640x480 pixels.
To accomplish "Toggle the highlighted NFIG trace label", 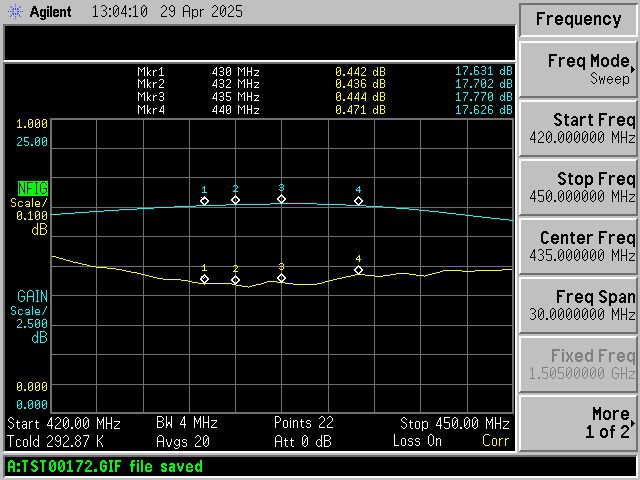I will tap(33, 189).
